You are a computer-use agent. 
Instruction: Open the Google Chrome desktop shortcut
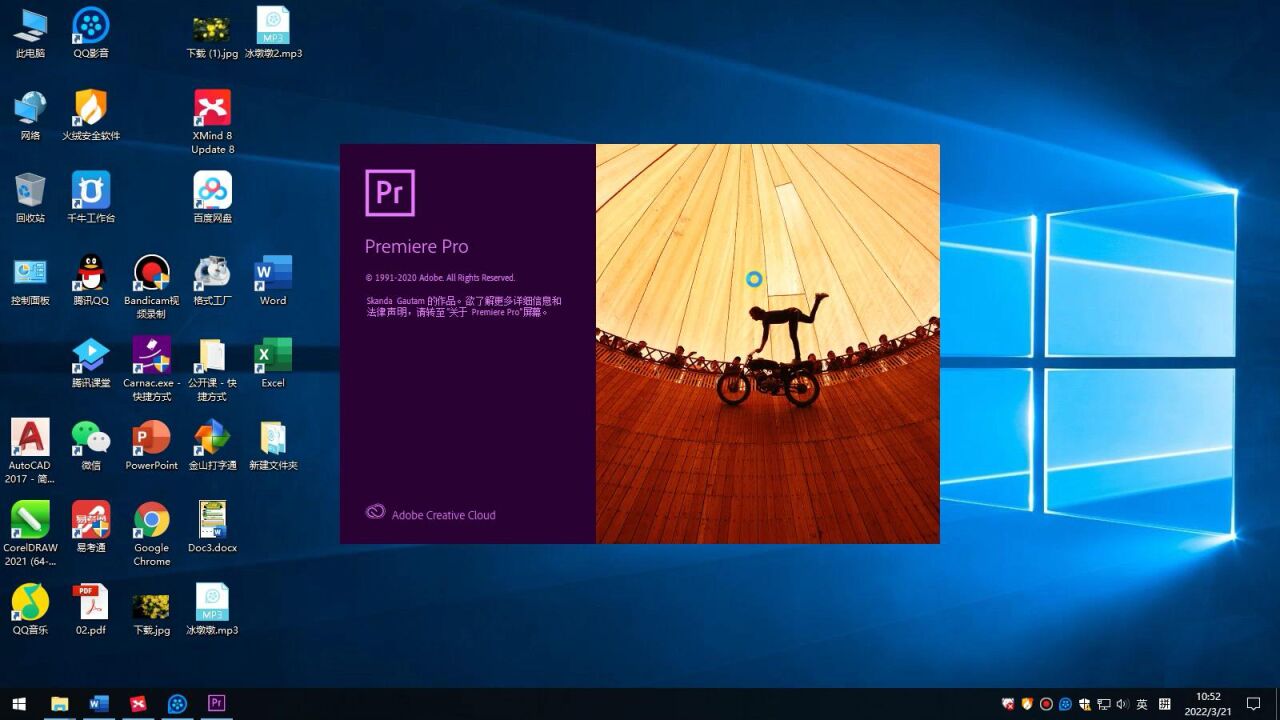(x=152, y=534)
